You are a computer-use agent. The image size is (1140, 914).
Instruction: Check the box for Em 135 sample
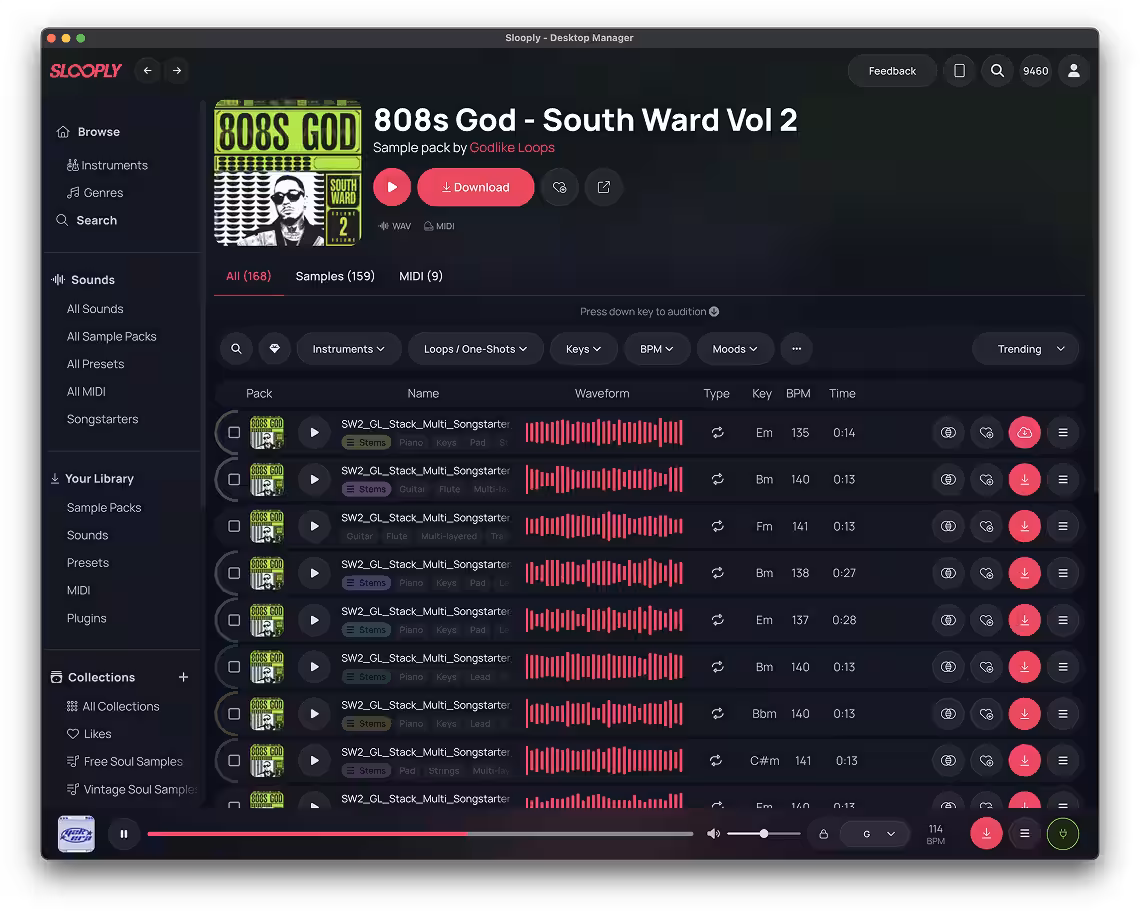pyautogui.click(x=234, y=433)
